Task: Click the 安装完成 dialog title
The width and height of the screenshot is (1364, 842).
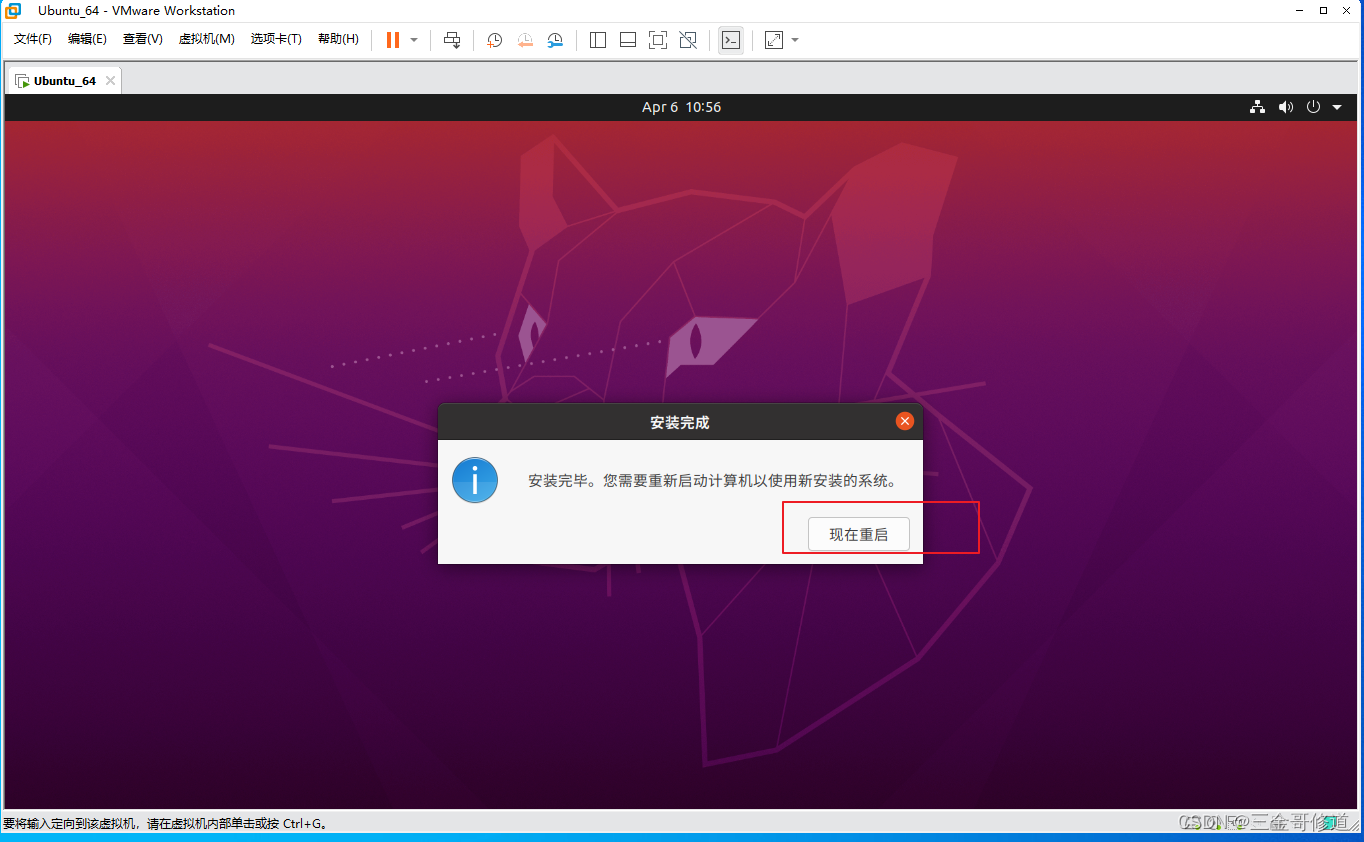Action: [x=680, y=422]
